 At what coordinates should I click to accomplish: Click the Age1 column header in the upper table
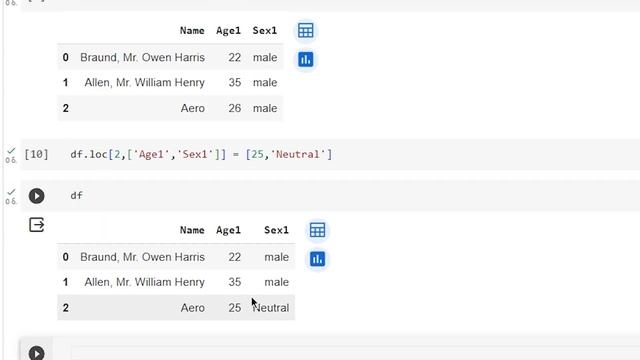click(x=229, y=31)
